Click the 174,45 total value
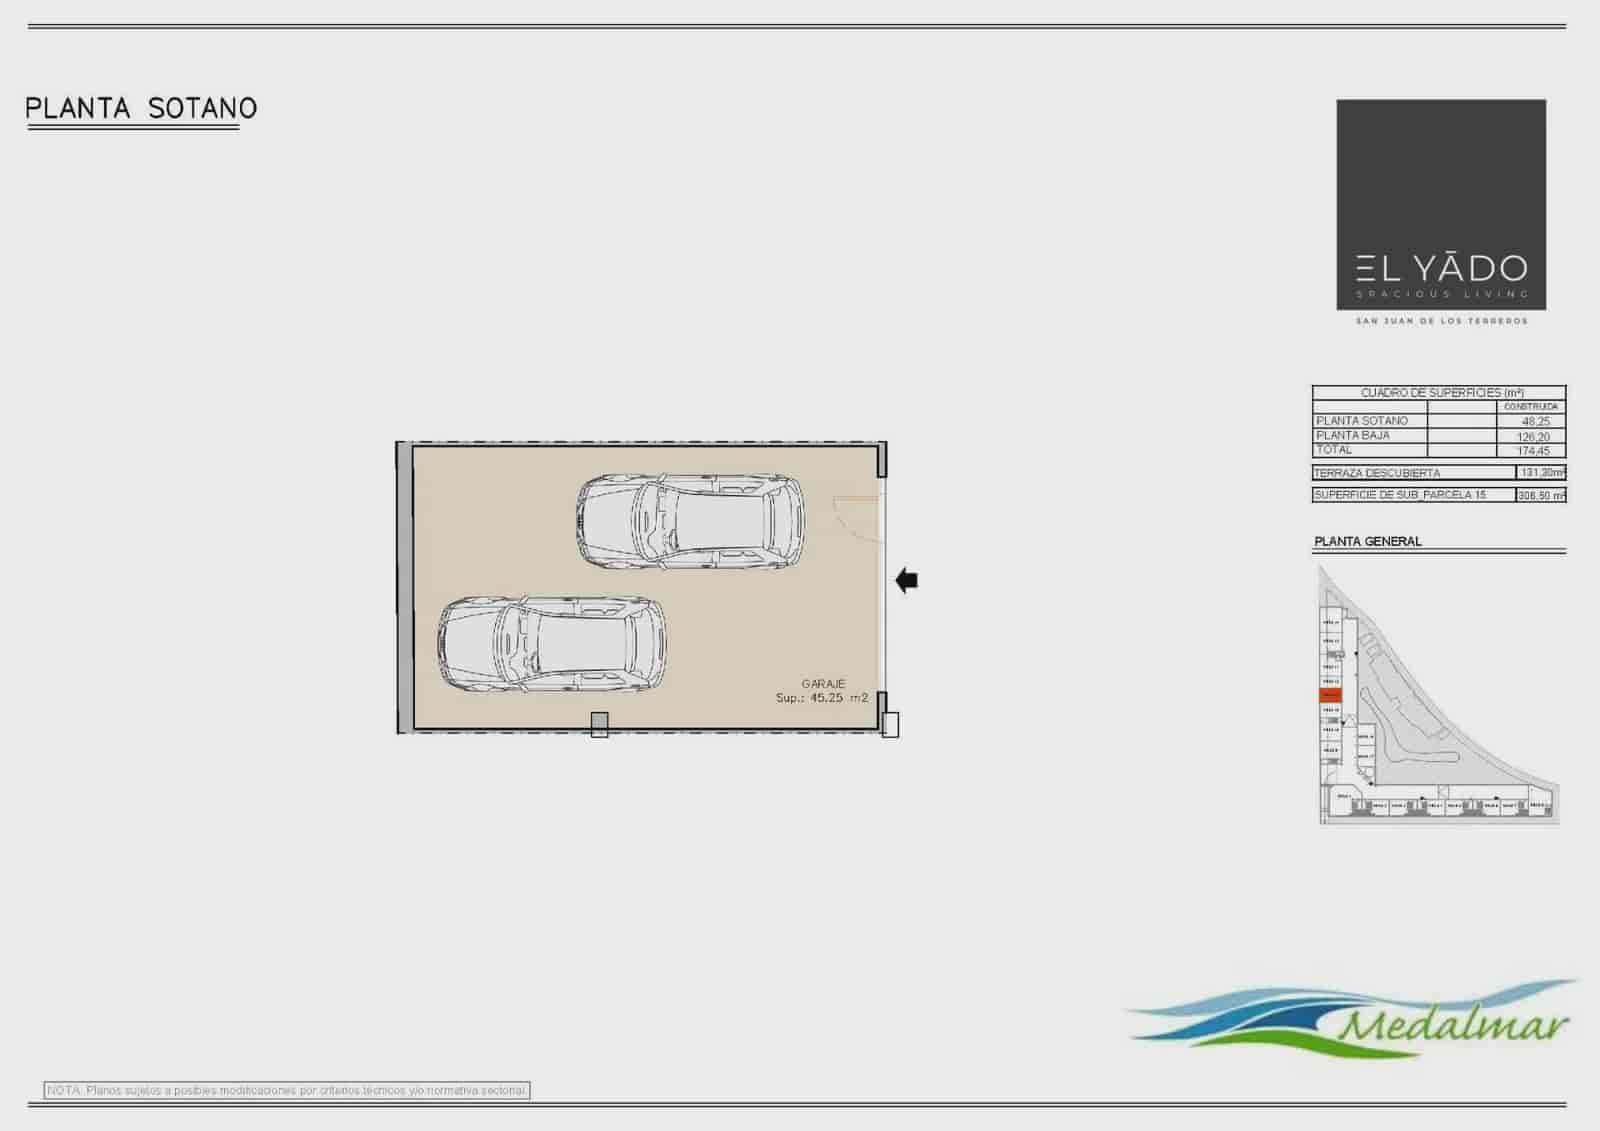1600x1131 pixels. click(1533, 451)
